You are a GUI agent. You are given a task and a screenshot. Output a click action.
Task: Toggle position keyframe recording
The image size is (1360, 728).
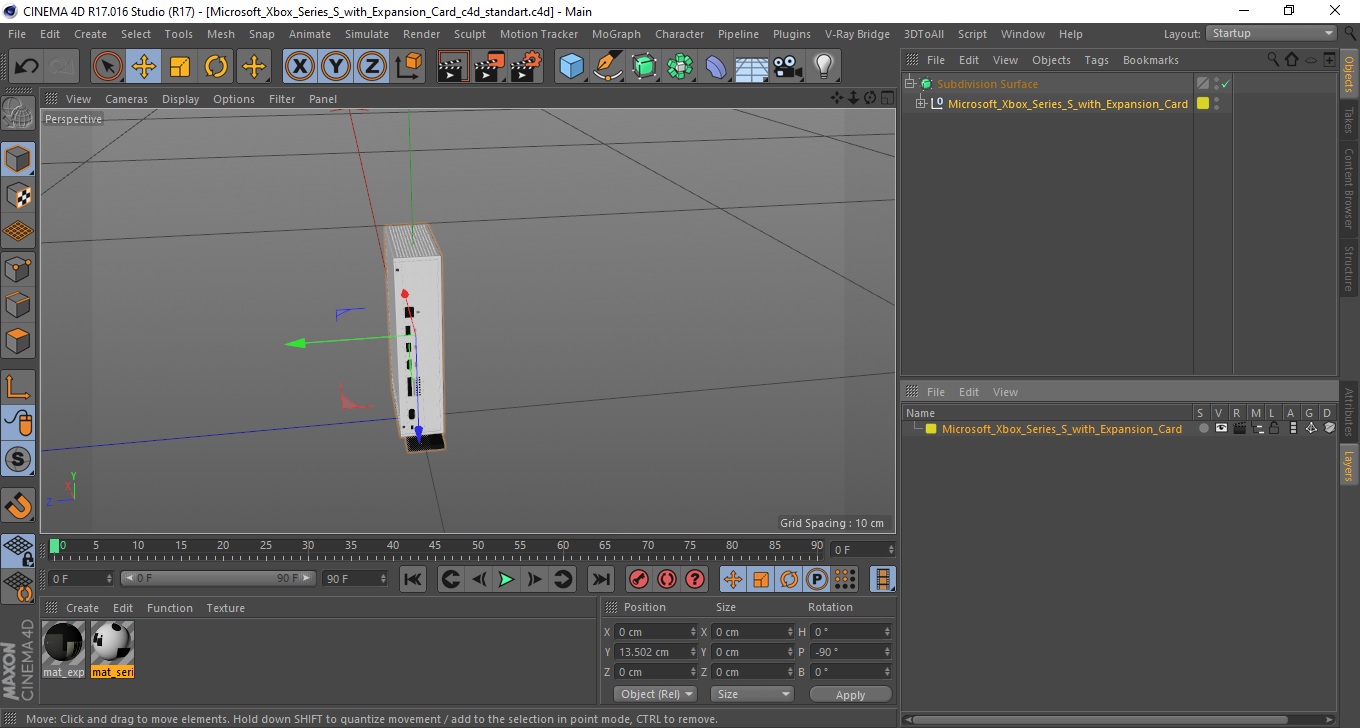pos(733,579)
